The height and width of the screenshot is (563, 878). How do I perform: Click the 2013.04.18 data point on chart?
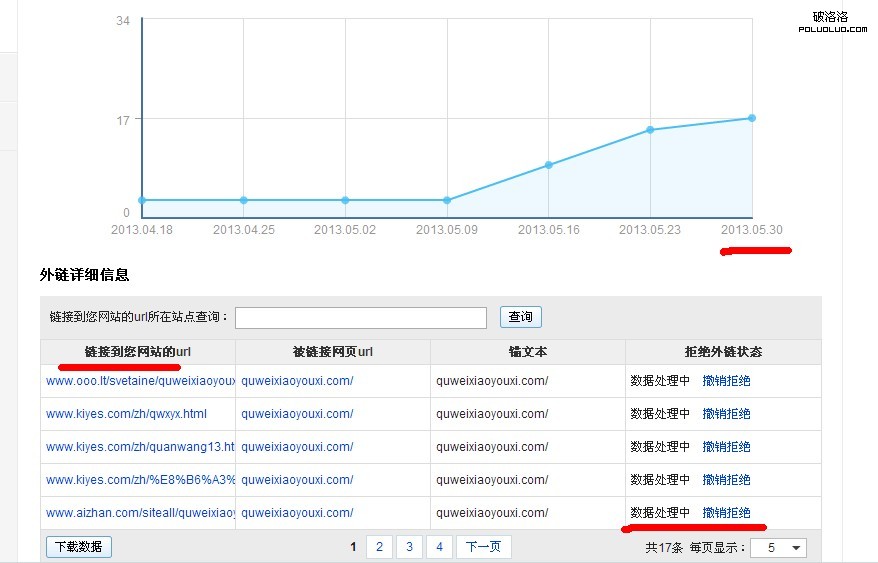[142, 200]
